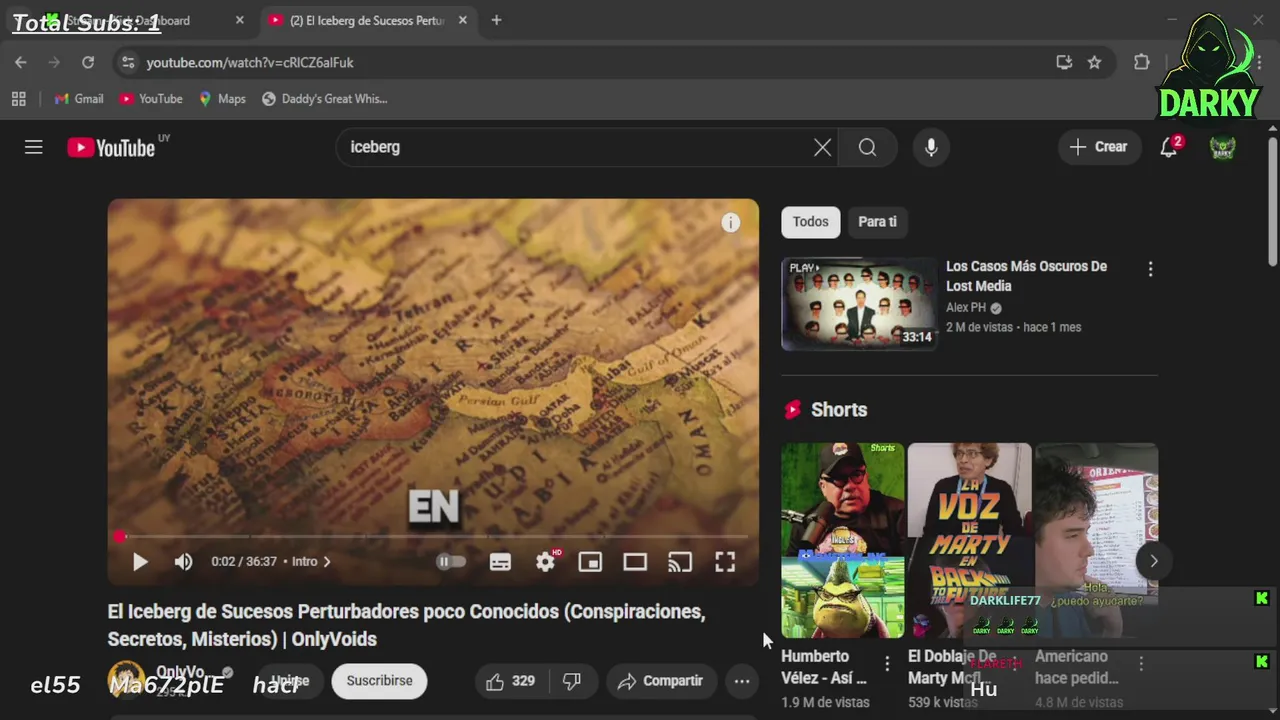Image resolution: width=1280 pixels, height=720 pixels.
Task: Open browser extensions puzzle icon
Action: (1141, 62)
